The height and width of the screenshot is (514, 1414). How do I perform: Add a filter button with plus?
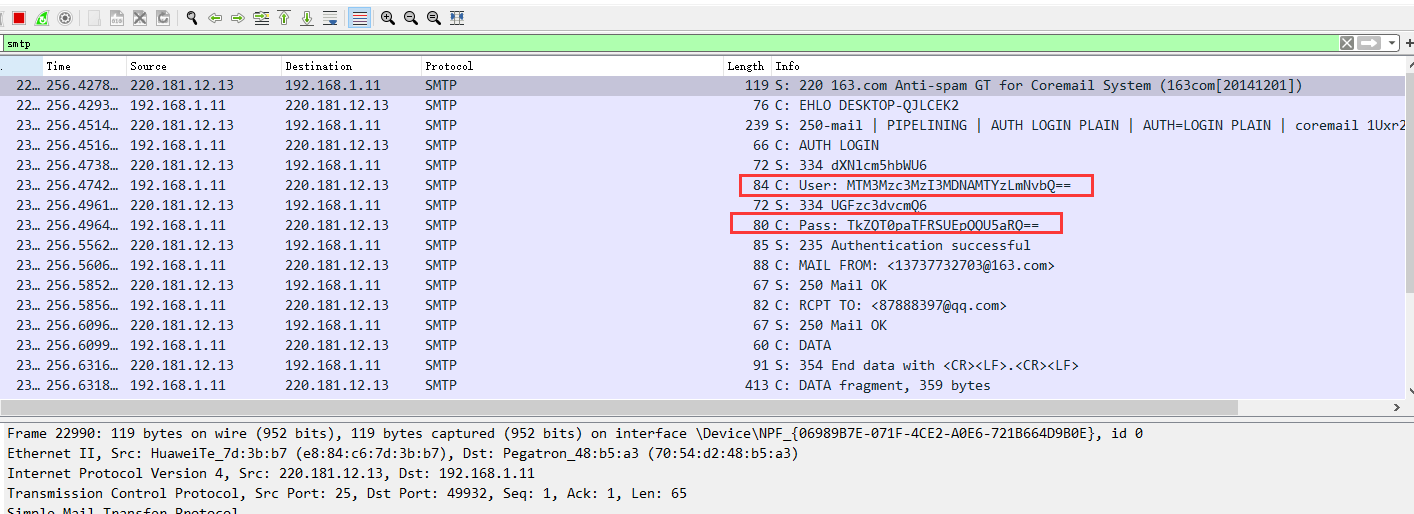pos(1408,43)
